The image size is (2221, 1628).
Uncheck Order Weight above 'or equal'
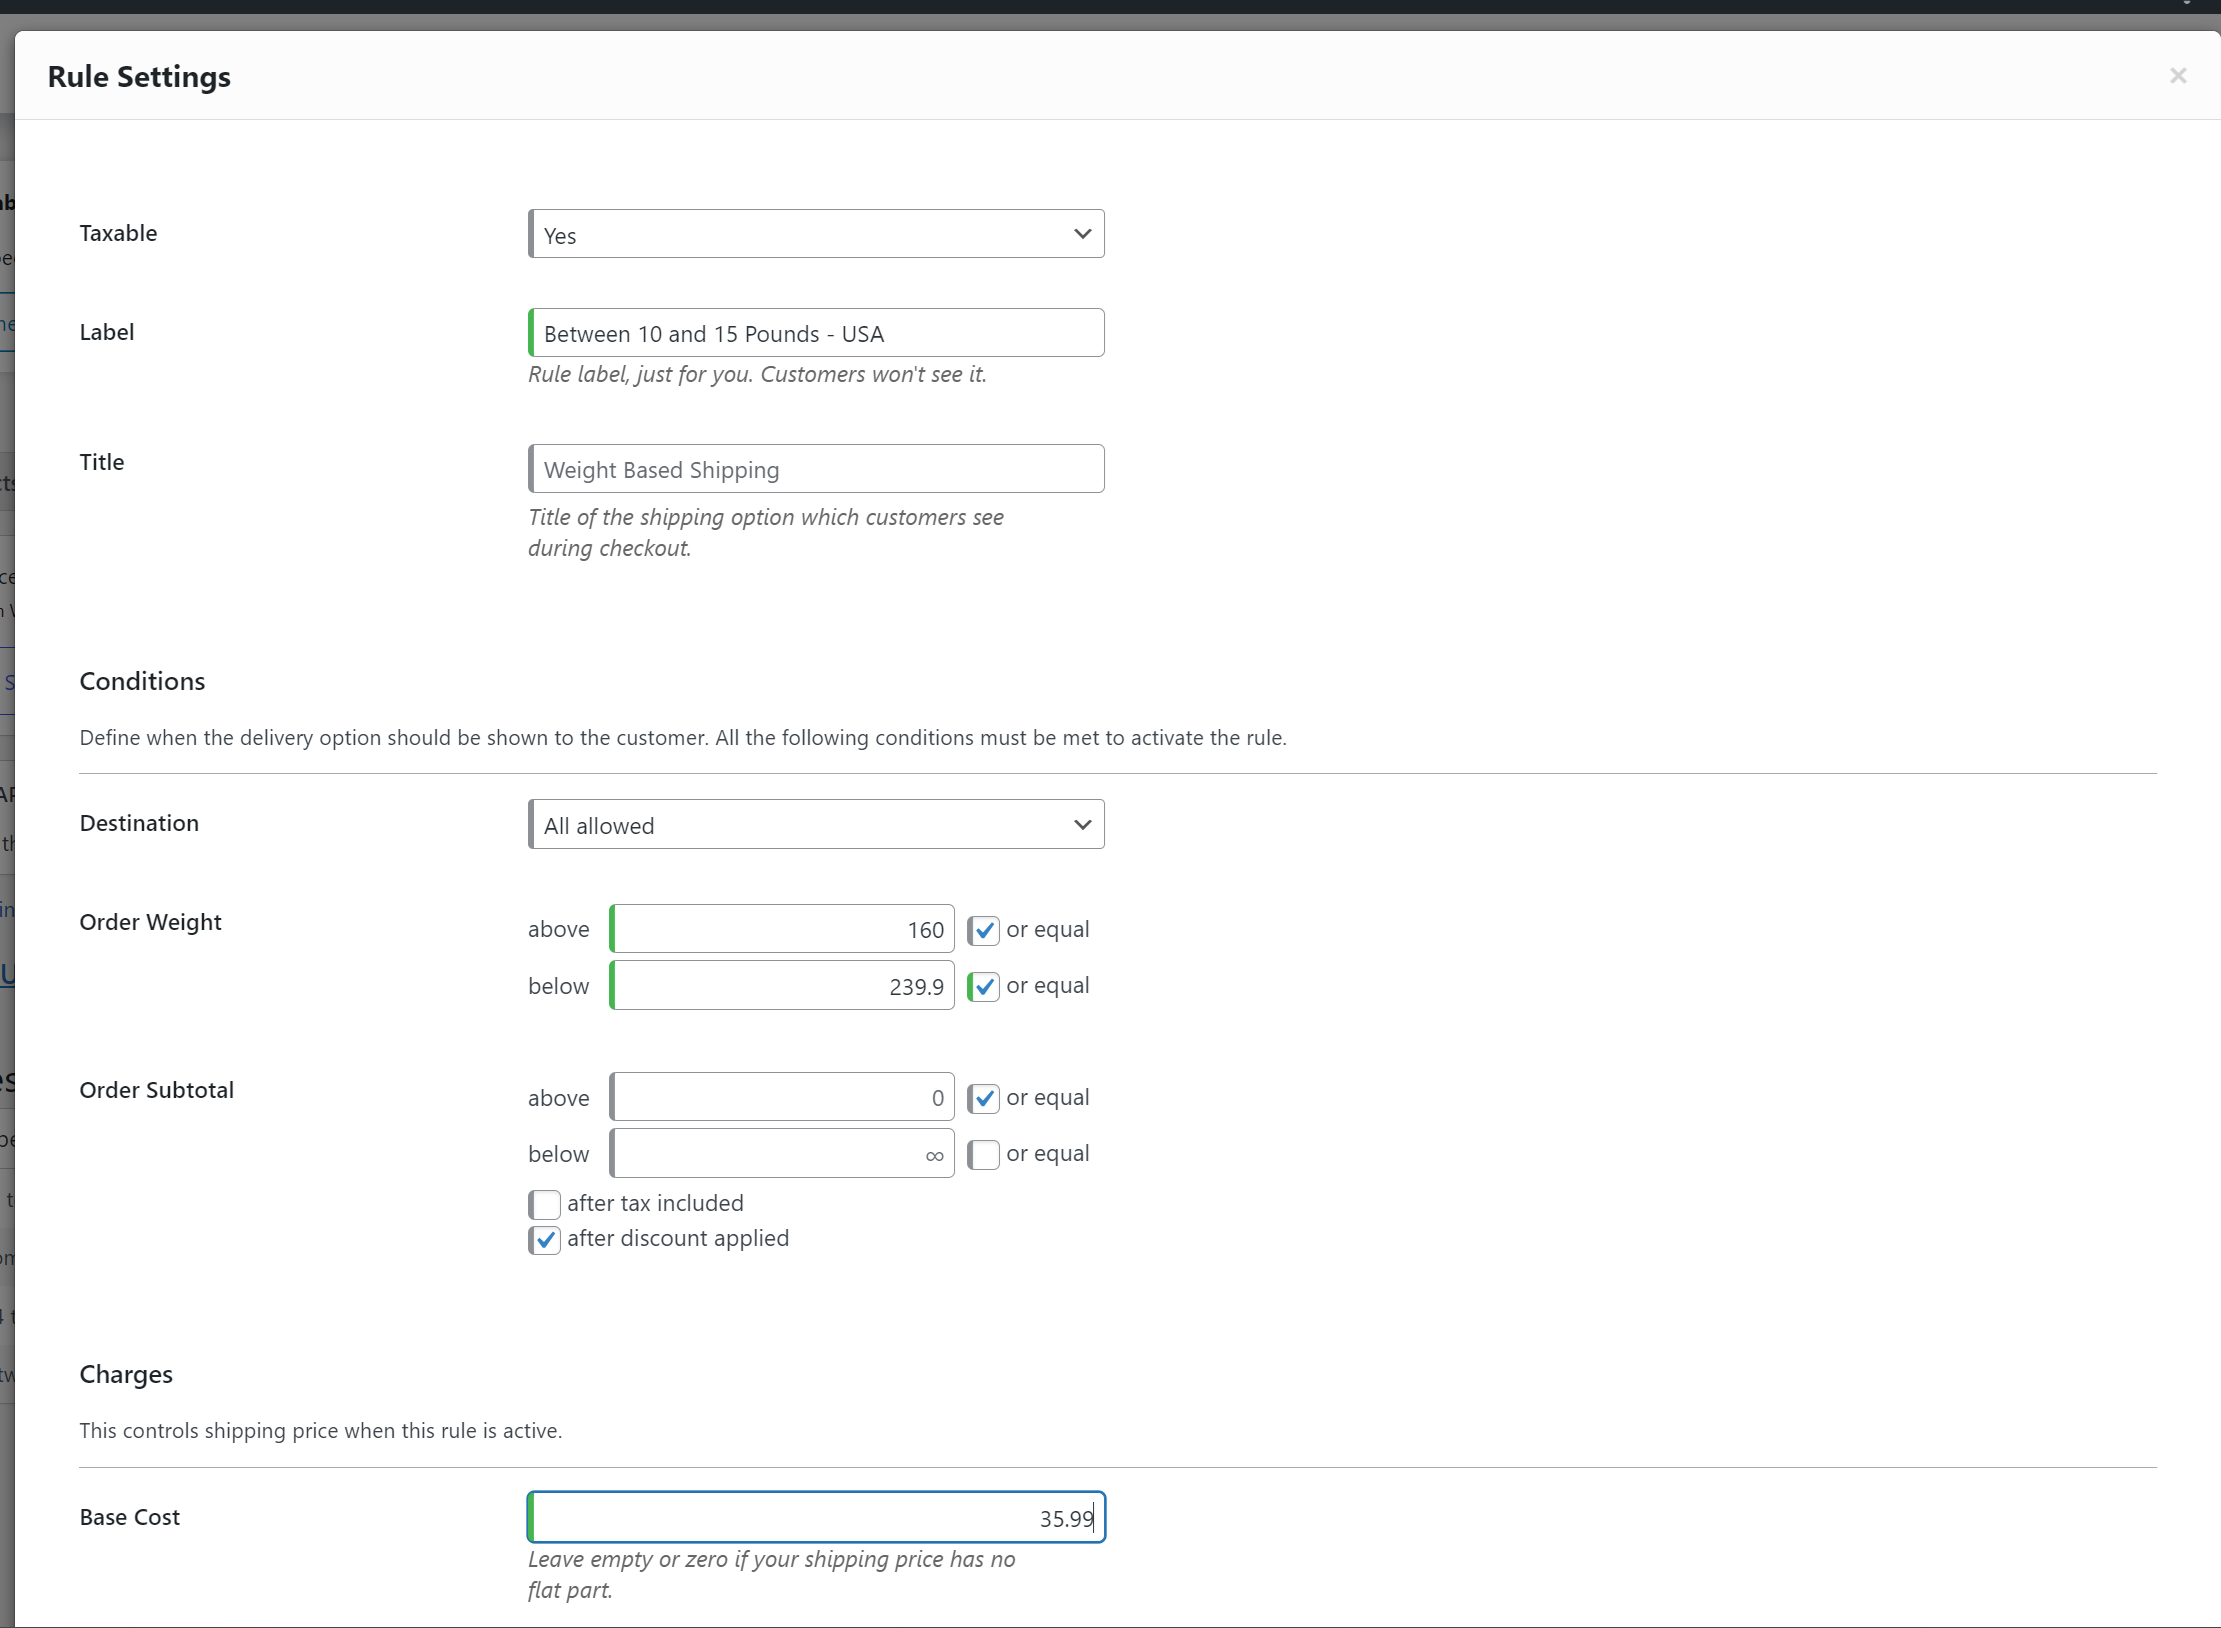[x=984, y=930]
